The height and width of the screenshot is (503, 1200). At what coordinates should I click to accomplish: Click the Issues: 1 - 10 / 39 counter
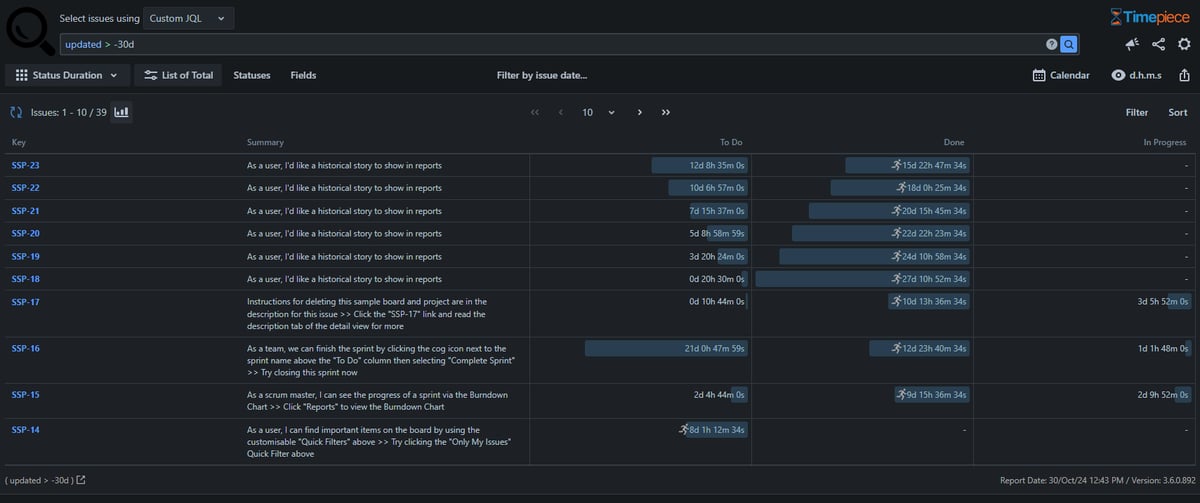(x=69, y=113)
